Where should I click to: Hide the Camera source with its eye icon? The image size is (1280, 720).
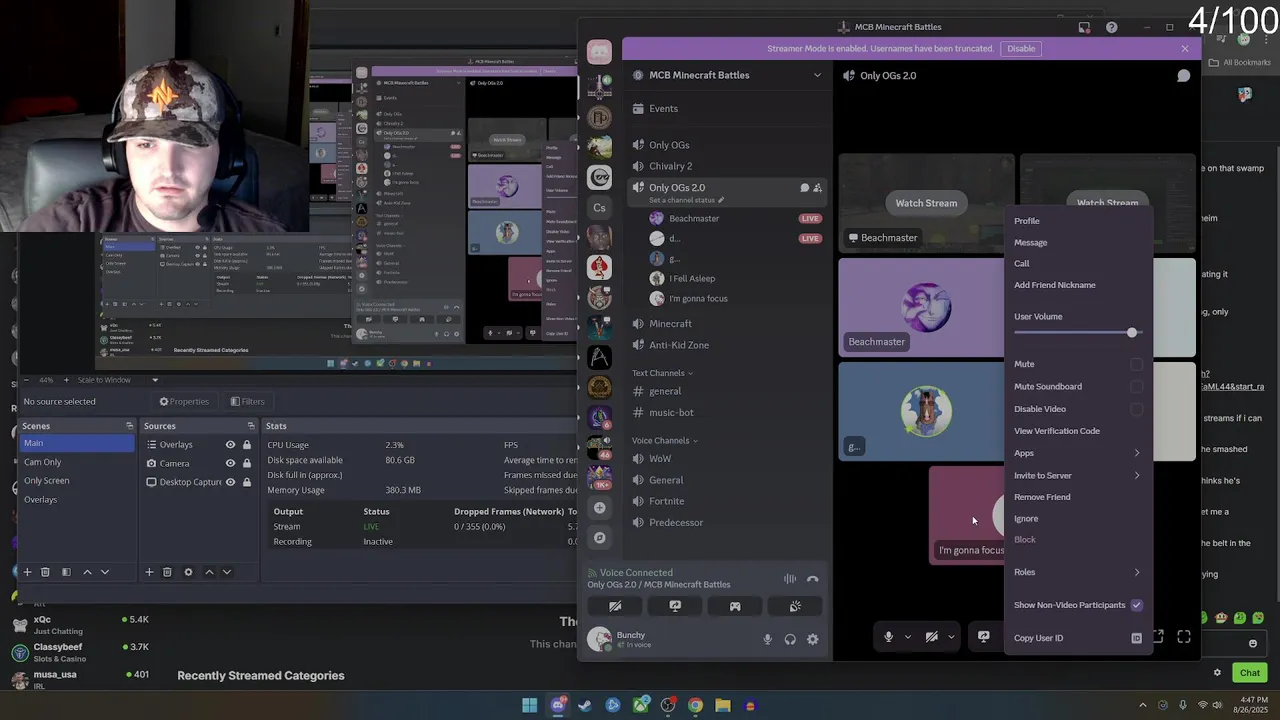(x=230, y=464)
